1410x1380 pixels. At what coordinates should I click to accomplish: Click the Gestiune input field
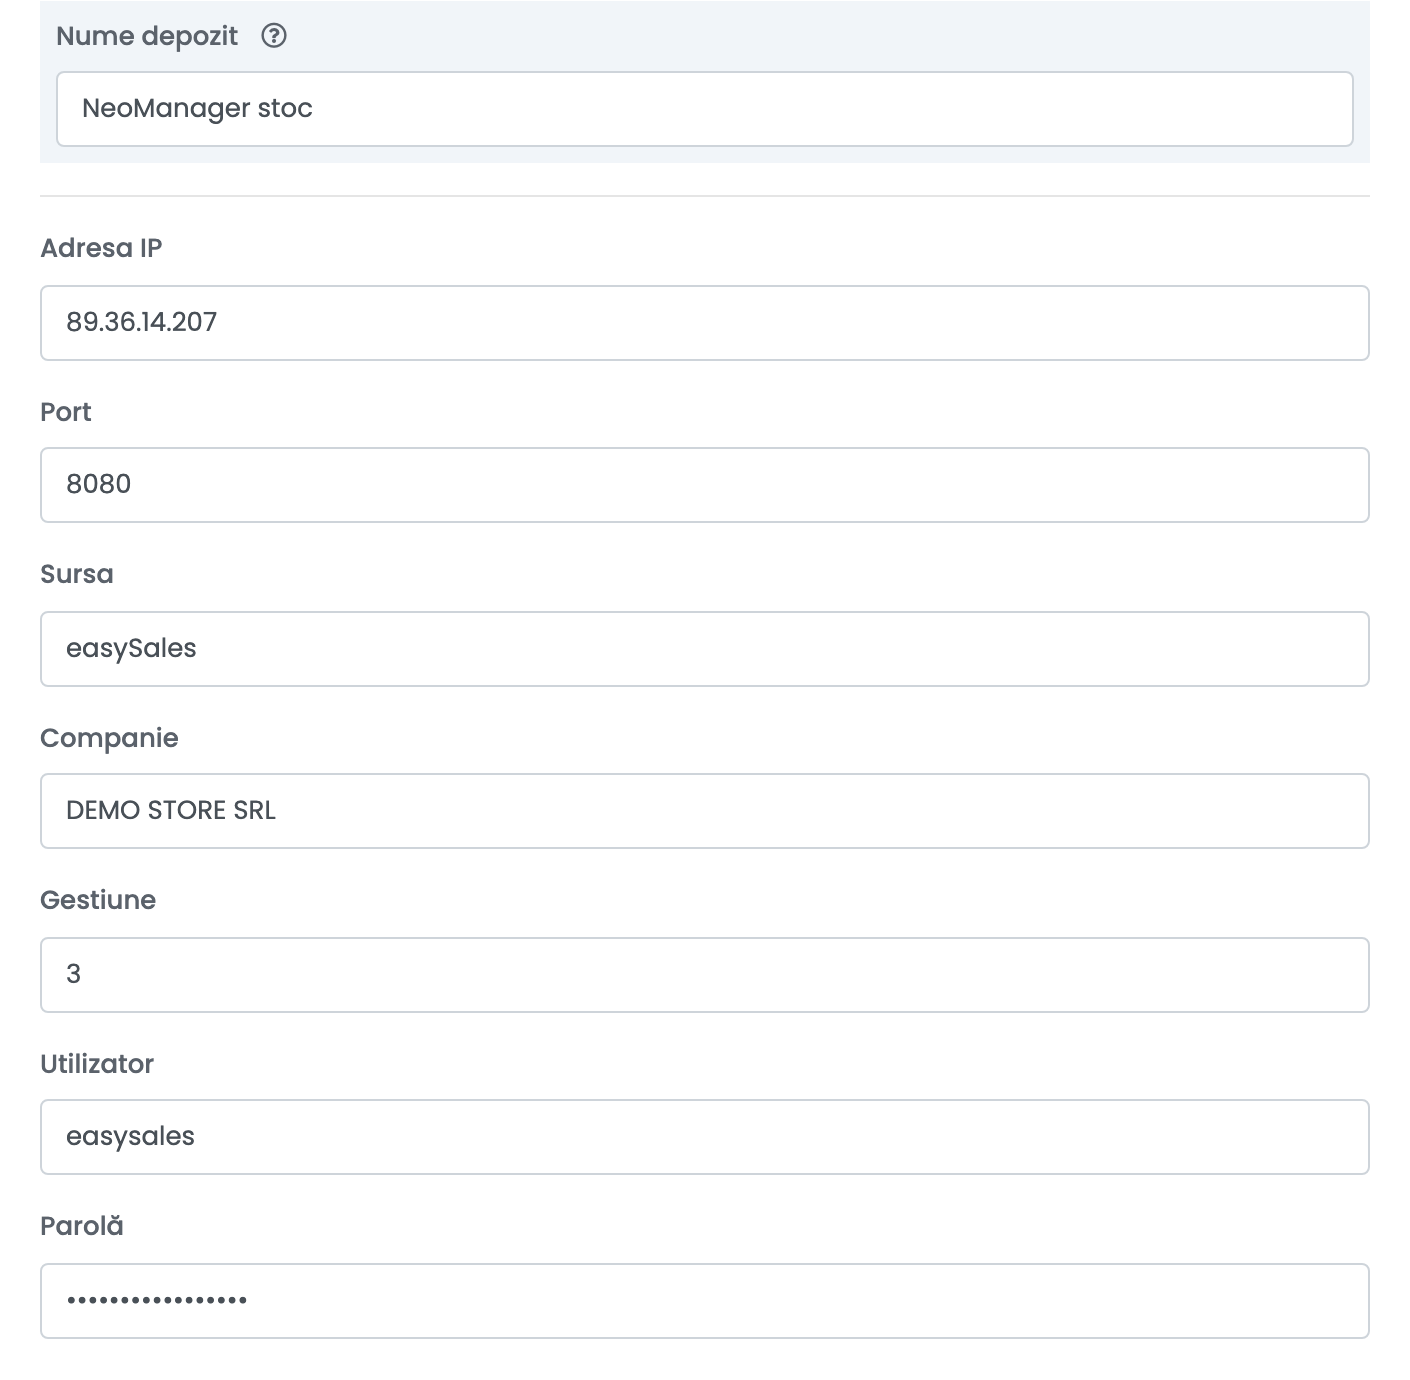tap(705, 975)
